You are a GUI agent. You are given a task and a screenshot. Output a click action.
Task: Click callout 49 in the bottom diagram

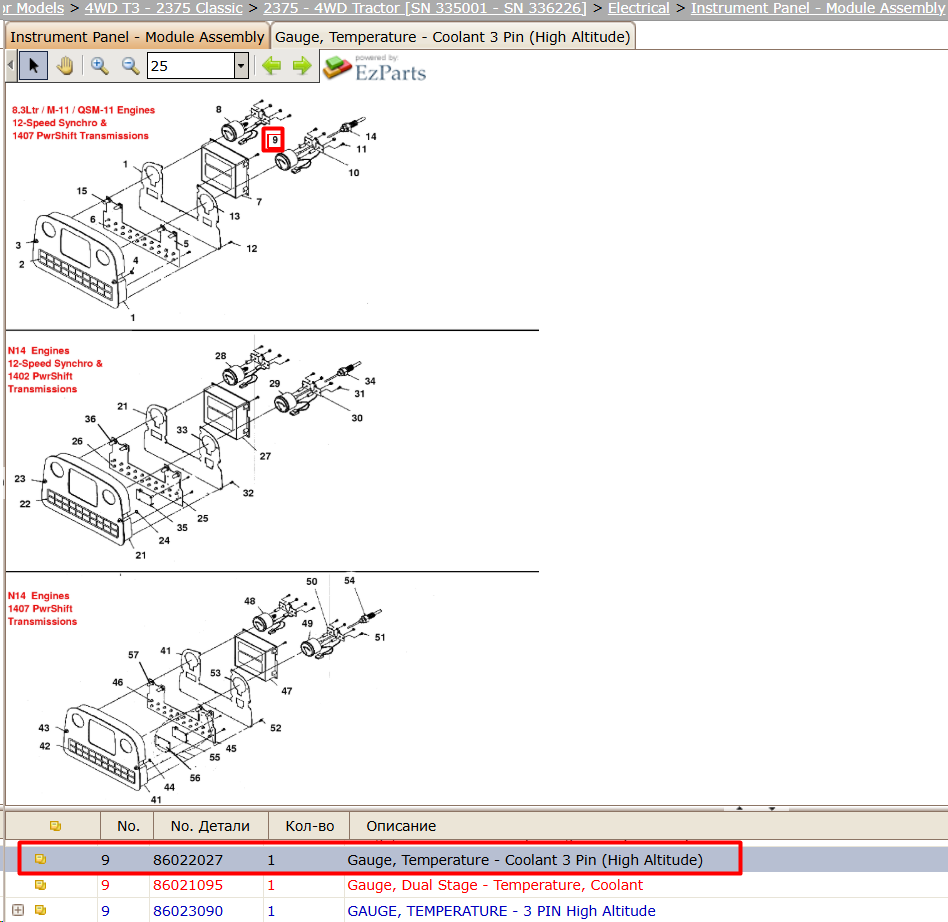click(x=307, y=623)
